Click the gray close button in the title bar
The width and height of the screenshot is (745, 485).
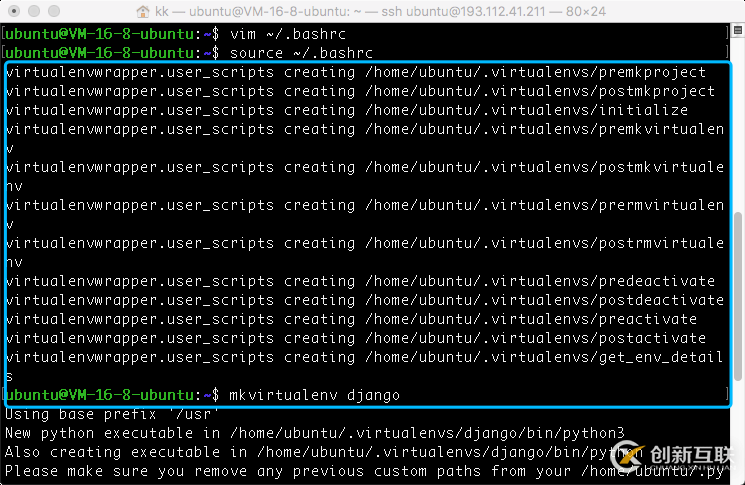tap(14, 10)
